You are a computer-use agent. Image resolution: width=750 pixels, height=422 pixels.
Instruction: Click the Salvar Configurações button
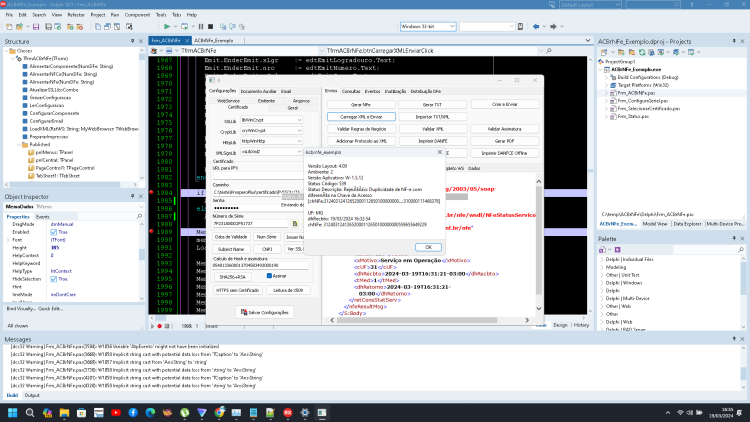(265, 312)
